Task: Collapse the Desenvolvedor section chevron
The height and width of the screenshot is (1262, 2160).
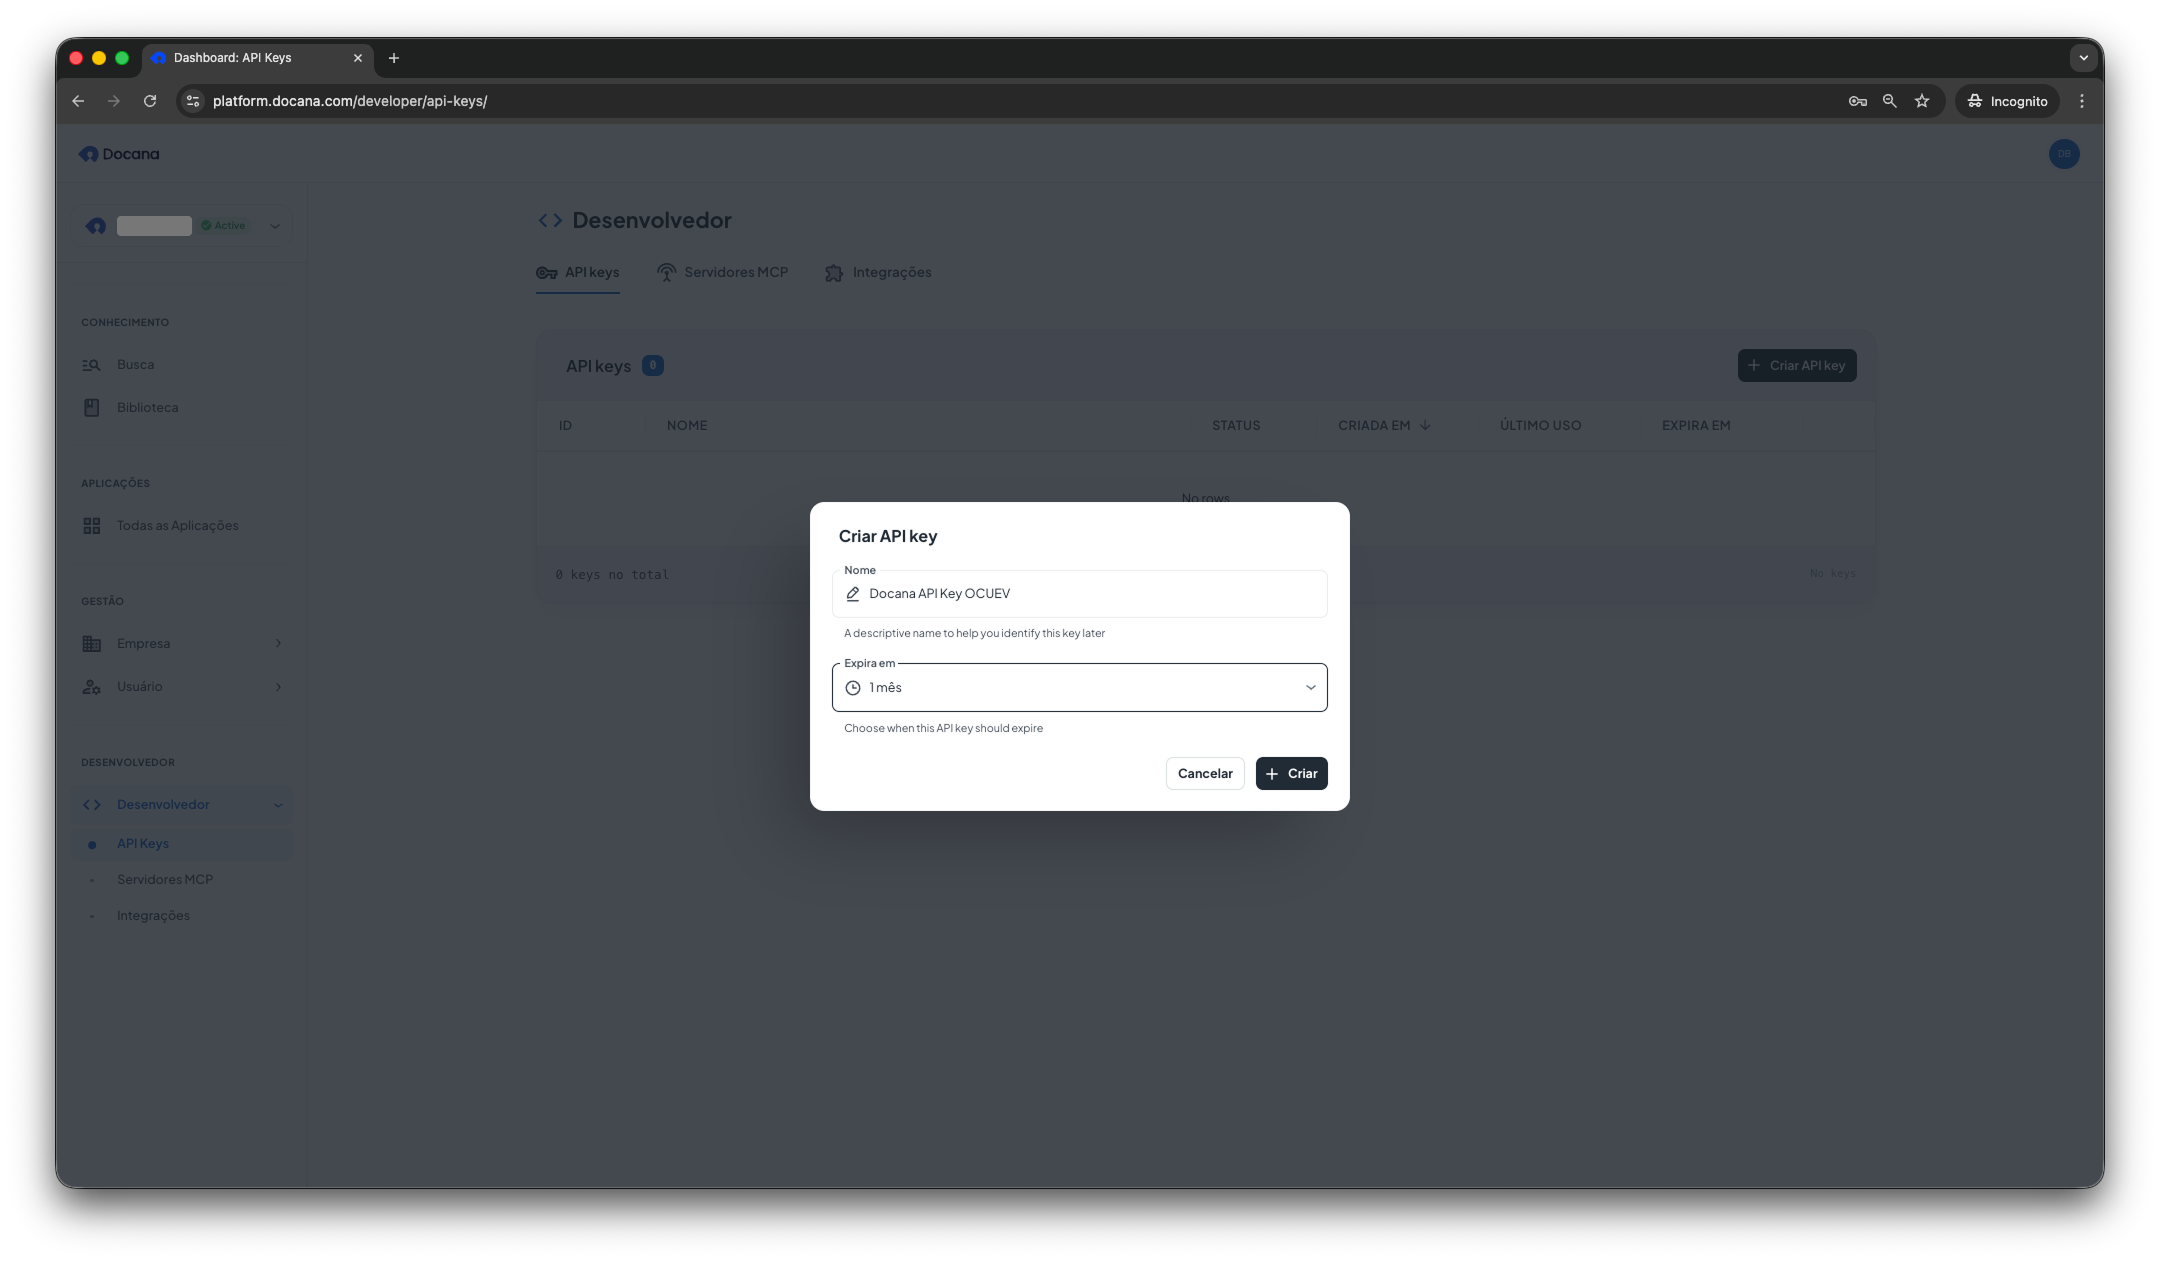Action: tap(278, 805)
